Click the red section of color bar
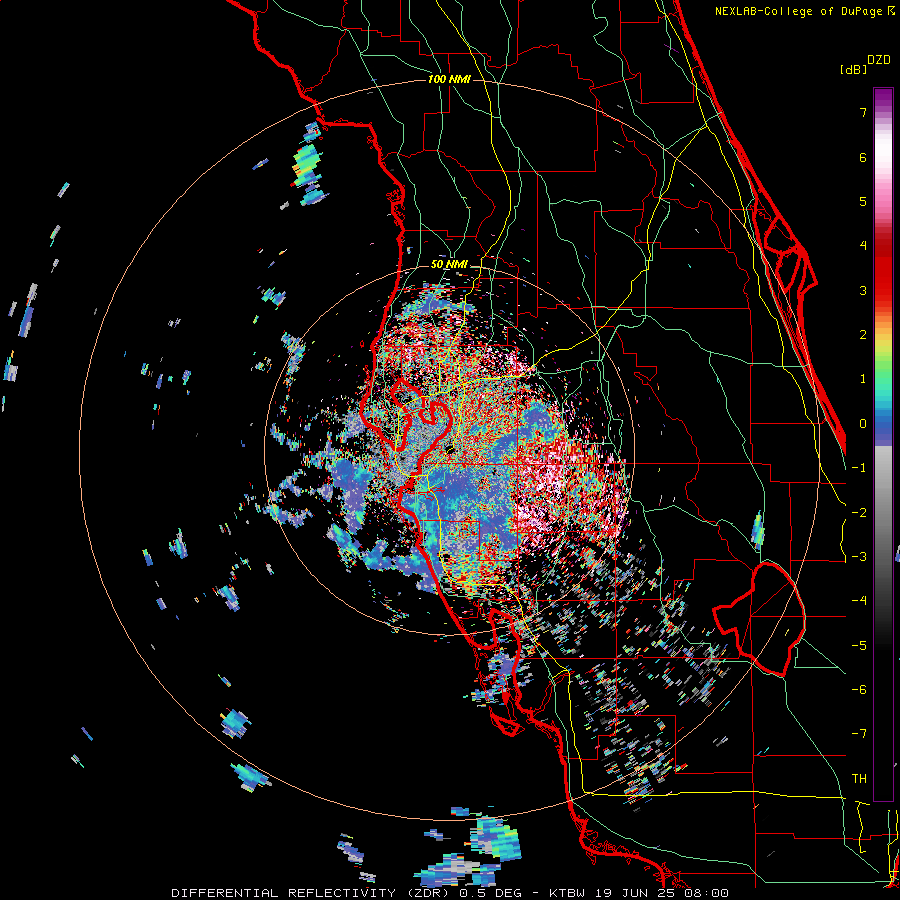This screenshot has height=900, width=900. point(883,267)
